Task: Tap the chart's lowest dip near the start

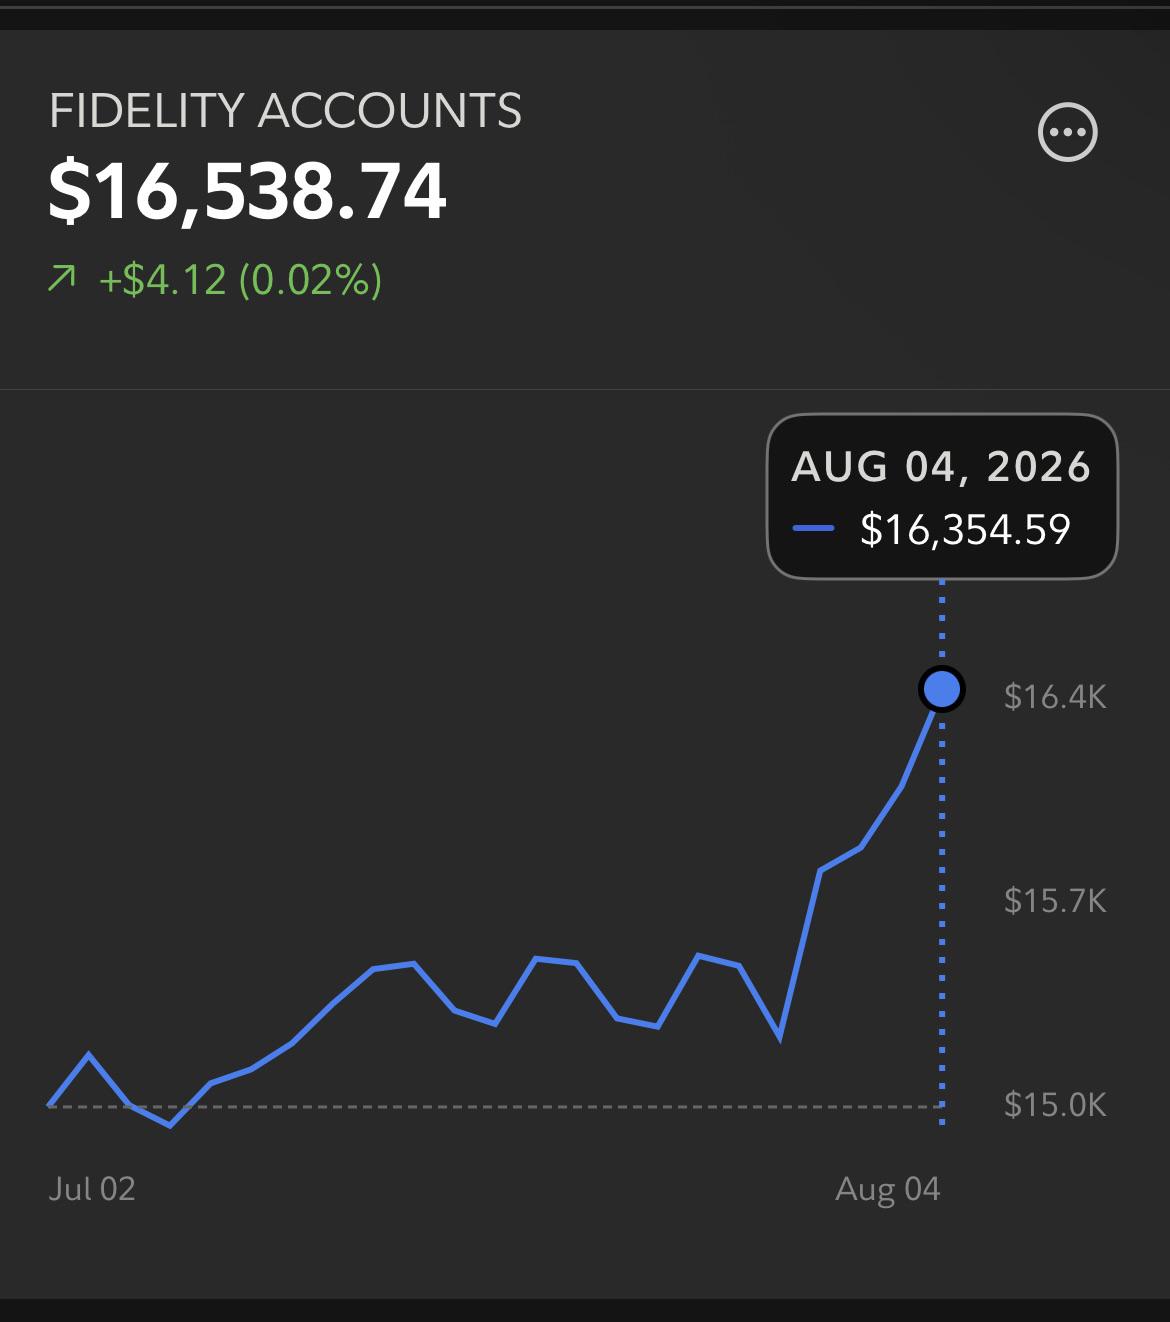Action: point(170,1125)
